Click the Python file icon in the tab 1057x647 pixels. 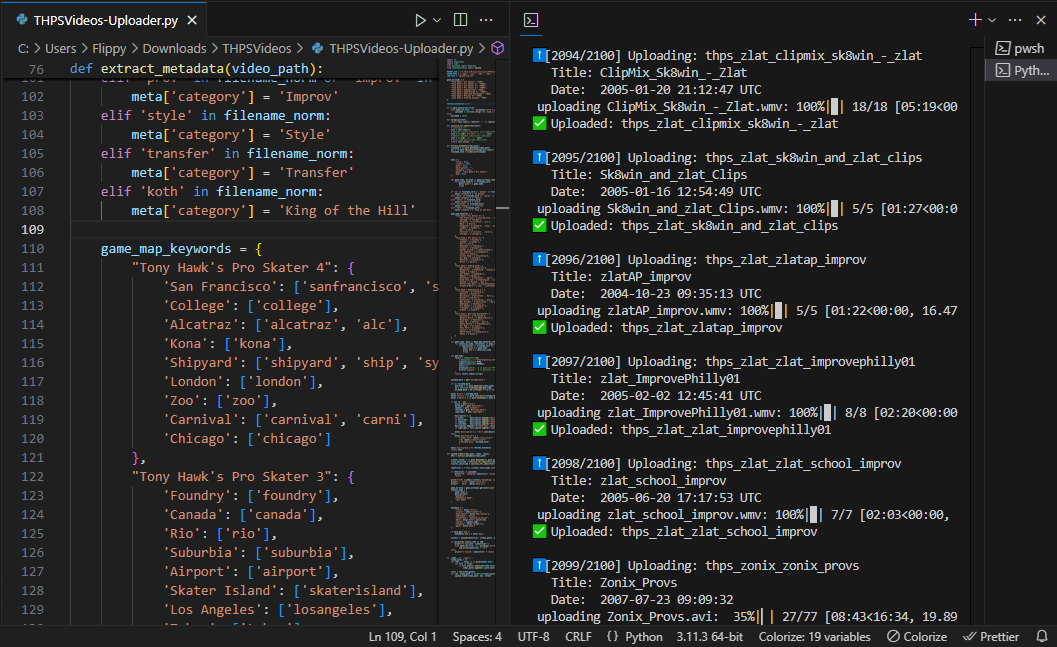(x=22, y=20)
